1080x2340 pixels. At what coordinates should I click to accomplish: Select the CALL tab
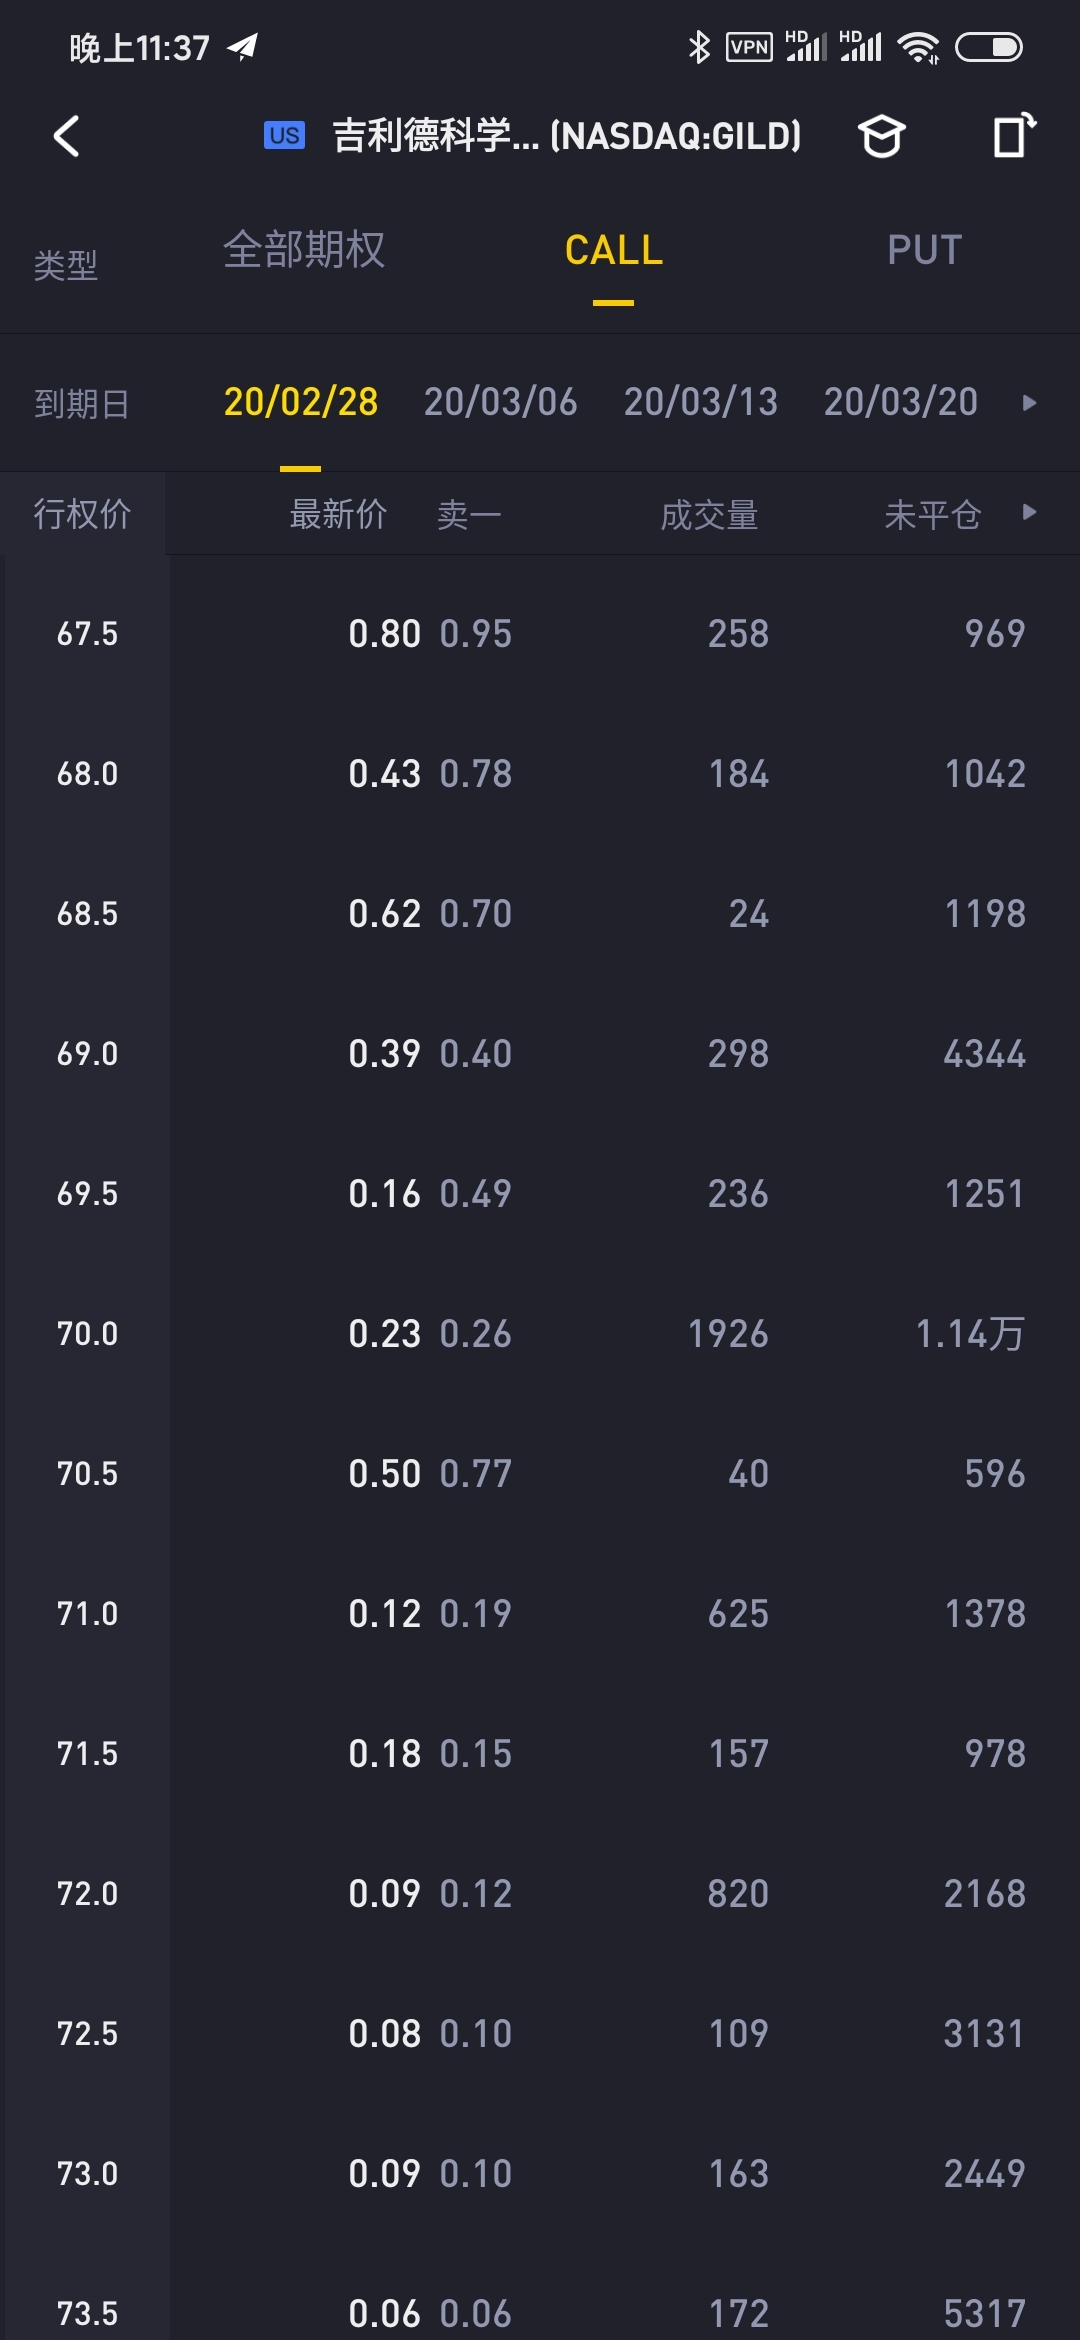(x=613, y=250)
